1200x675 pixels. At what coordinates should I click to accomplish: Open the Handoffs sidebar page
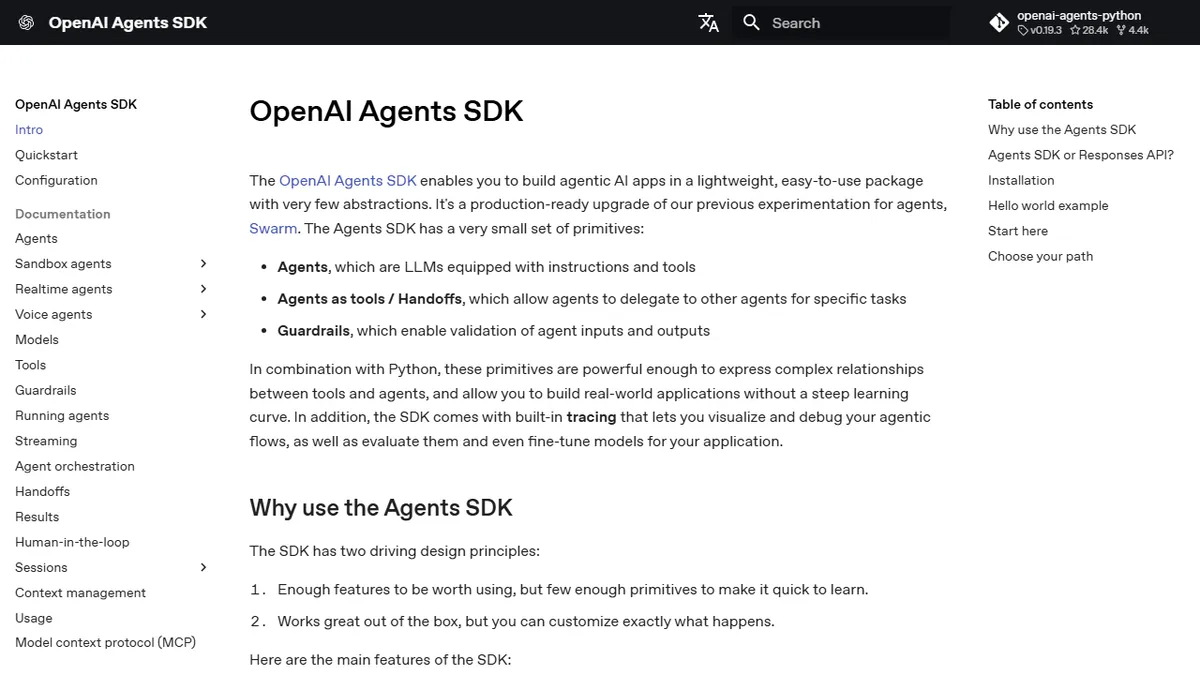click(x=42, y=491)
